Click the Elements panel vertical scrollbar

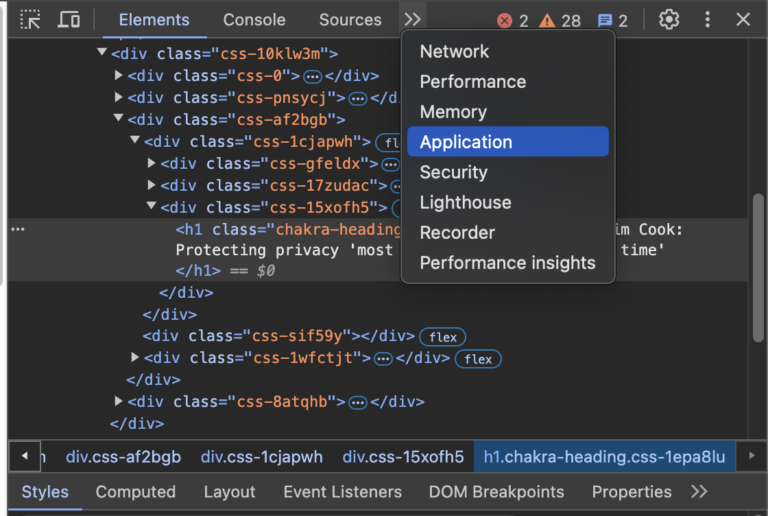758,268
